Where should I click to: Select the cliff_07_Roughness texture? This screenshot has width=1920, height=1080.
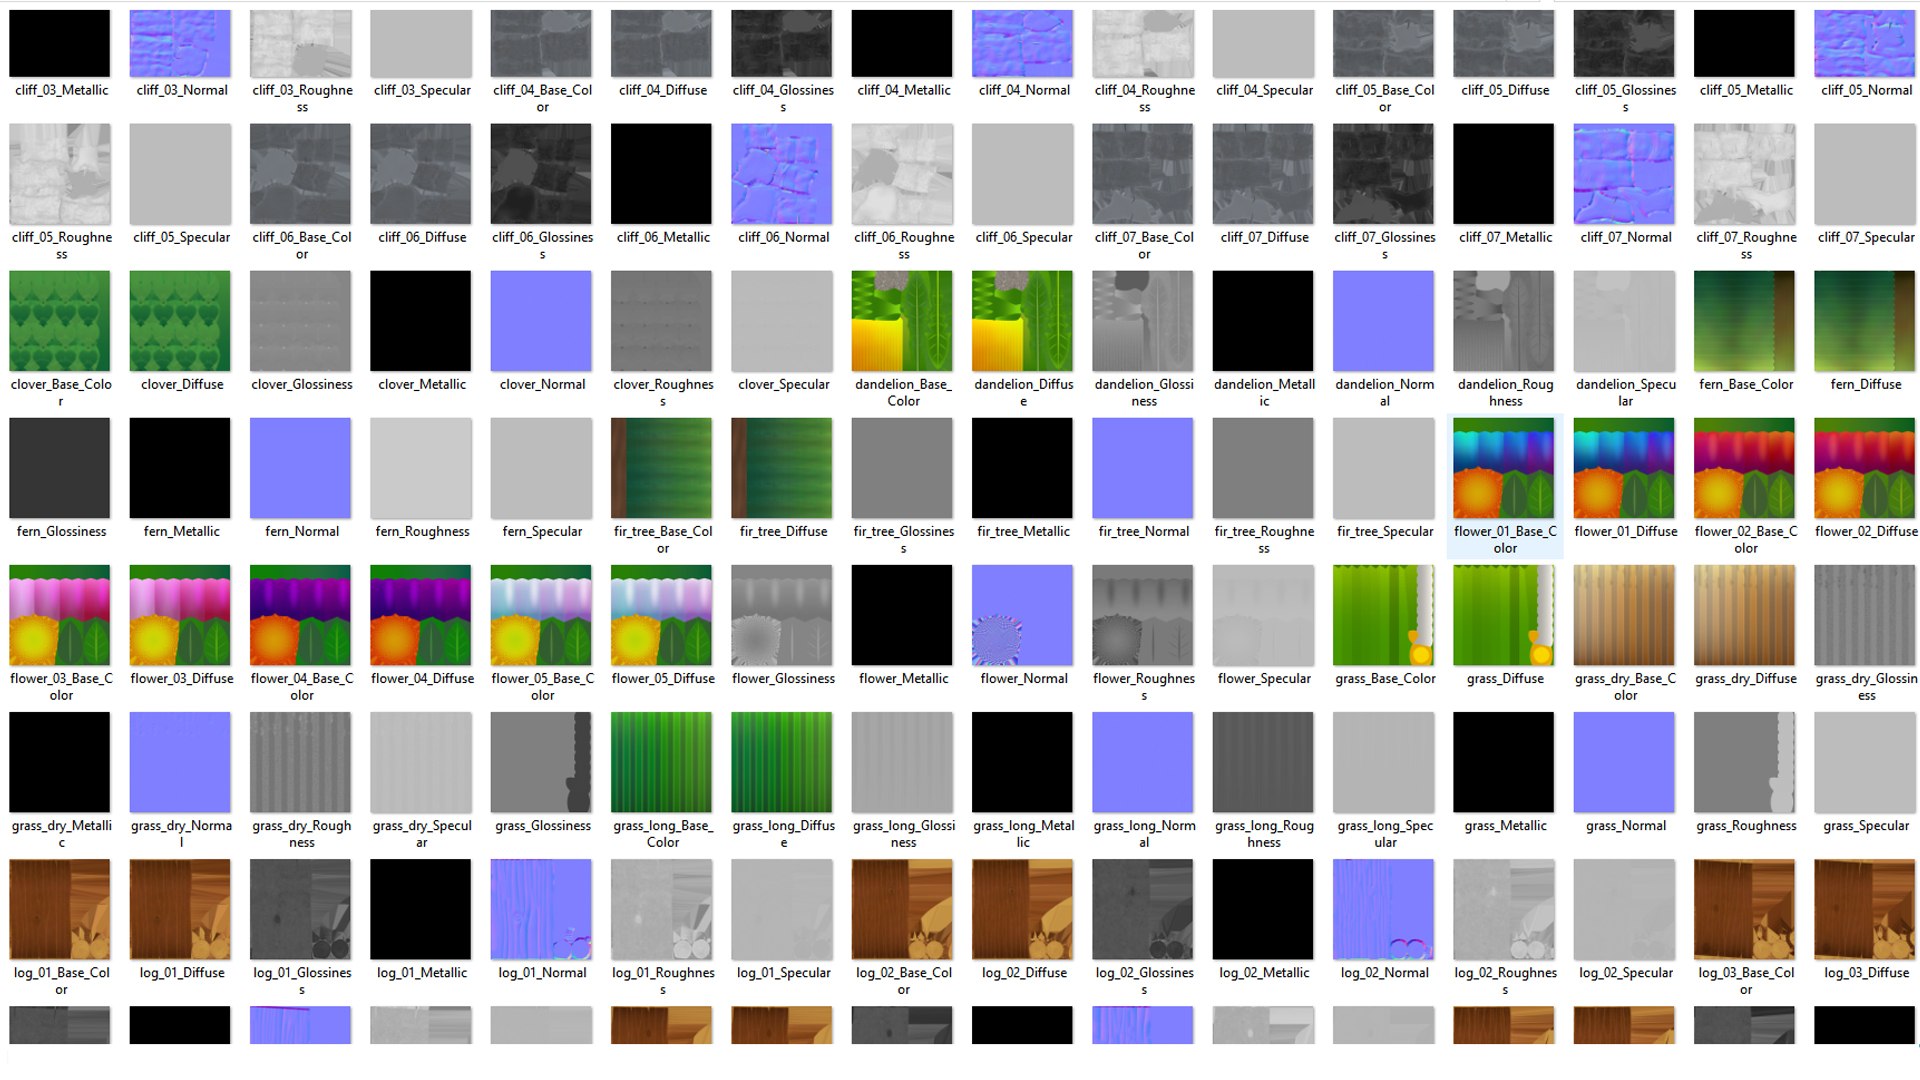[1745, 174]
